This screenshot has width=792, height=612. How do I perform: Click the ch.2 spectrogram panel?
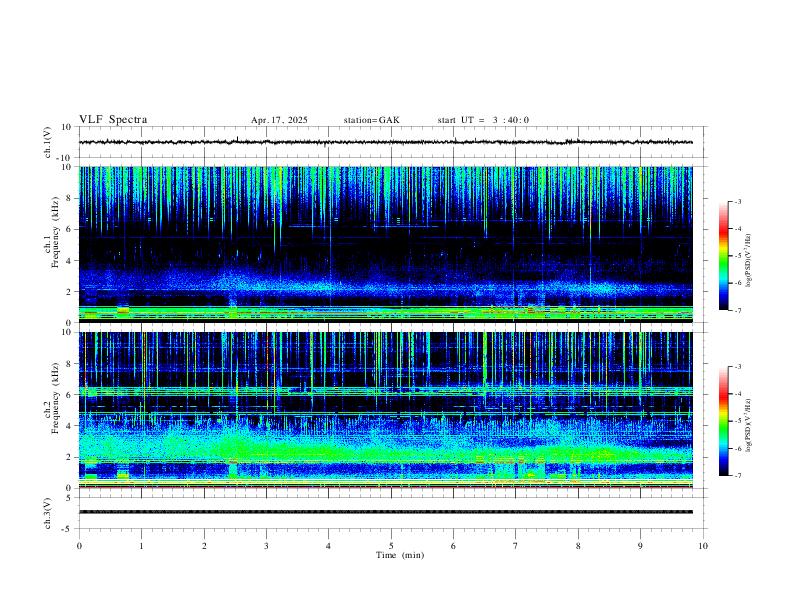pyautogui.click(x=385, y=410)
